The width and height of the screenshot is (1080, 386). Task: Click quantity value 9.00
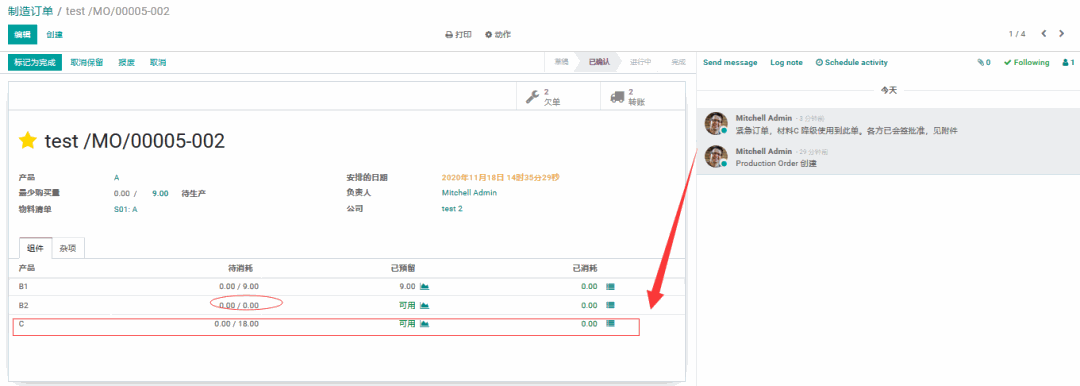(160, 194)
